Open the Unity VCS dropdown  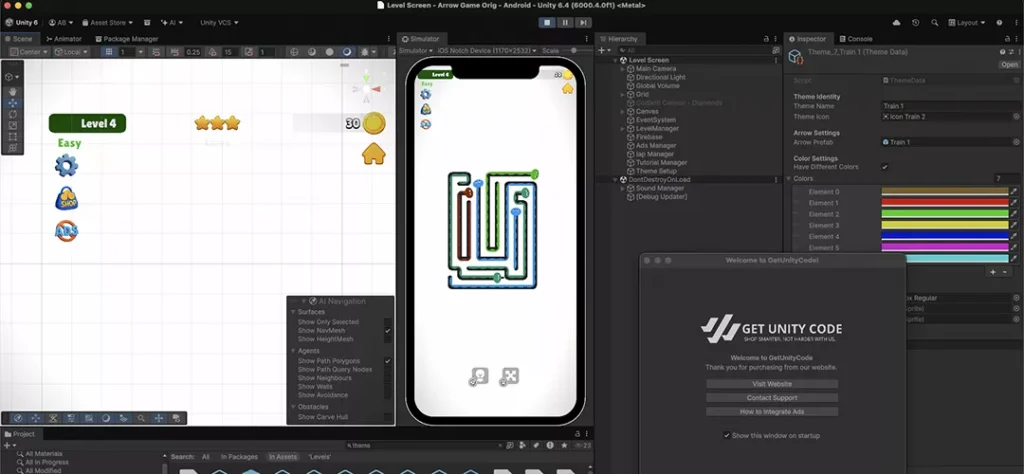[219, 23]
